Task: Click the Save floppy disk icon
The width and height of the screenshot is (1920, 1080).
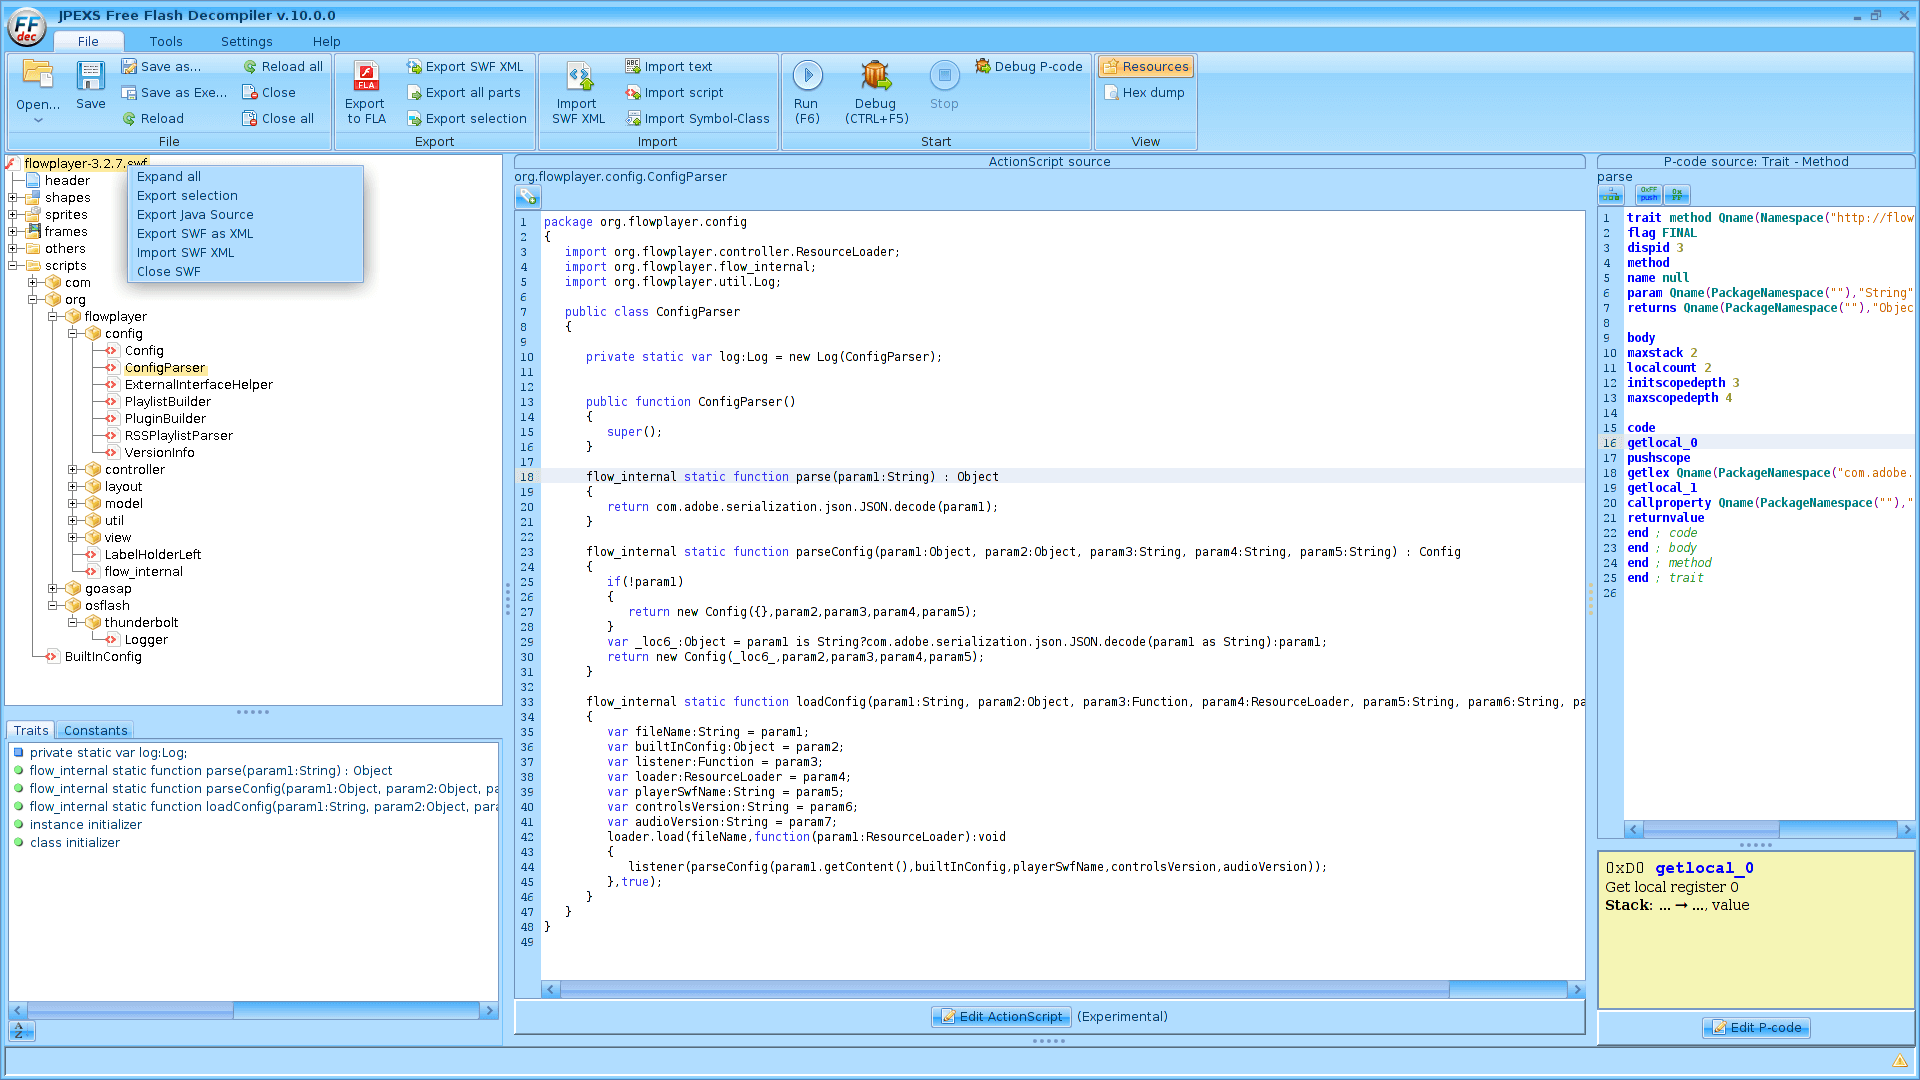Action: [90, 75]
